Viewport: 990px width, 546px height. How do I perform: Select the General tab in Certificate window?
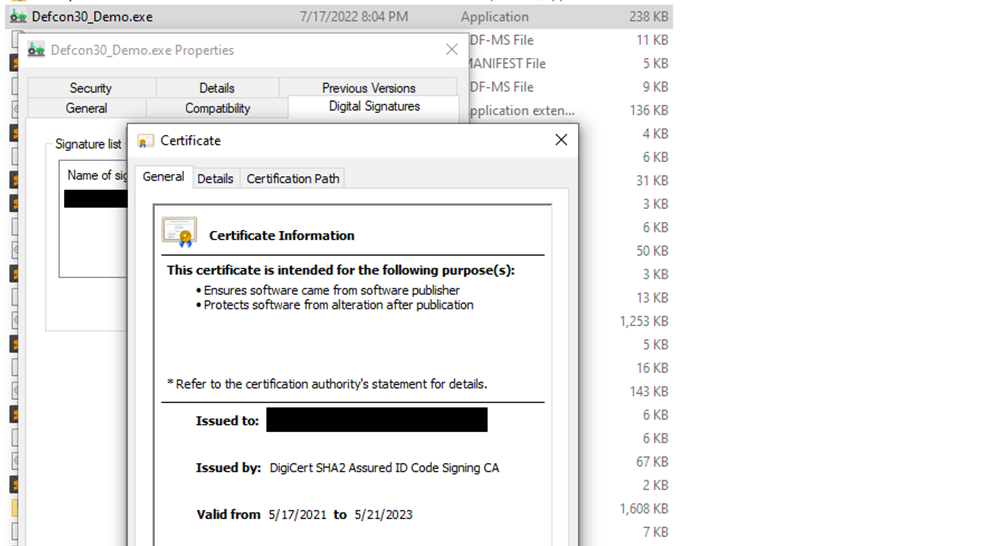(x=164, y=177)
